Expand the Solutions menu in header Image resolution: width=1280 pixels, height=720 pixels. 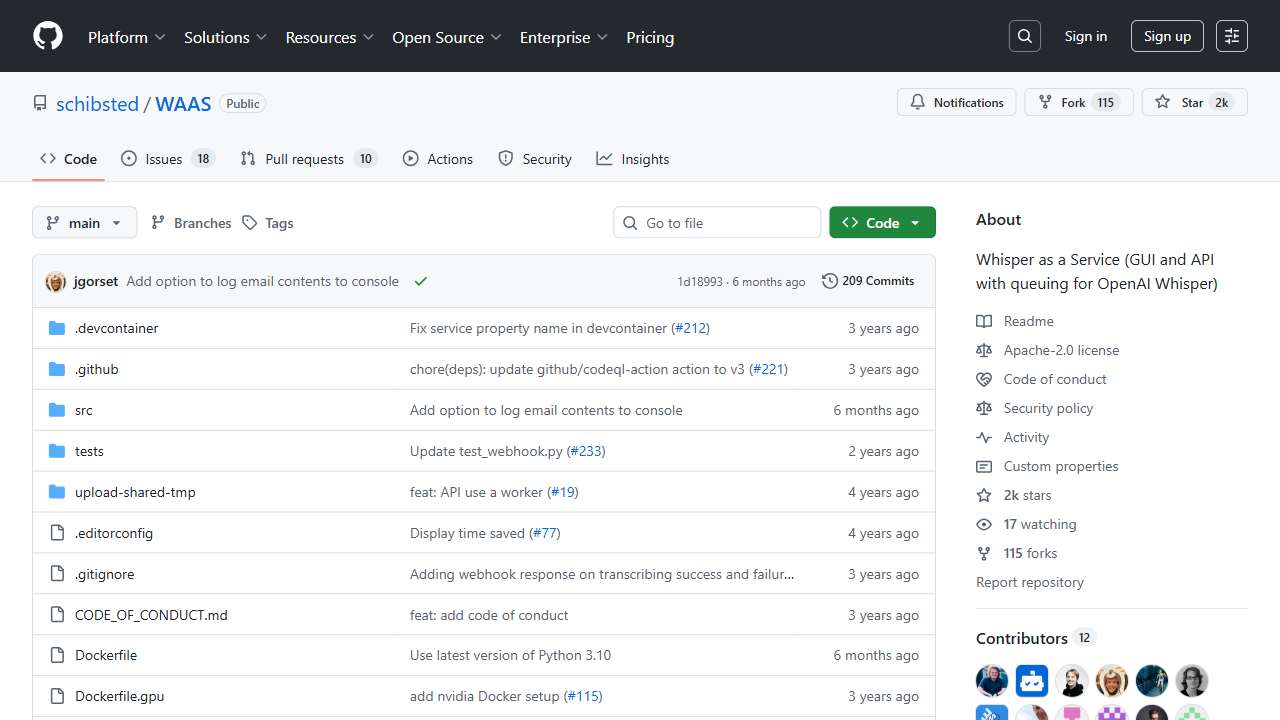(225, 37)
